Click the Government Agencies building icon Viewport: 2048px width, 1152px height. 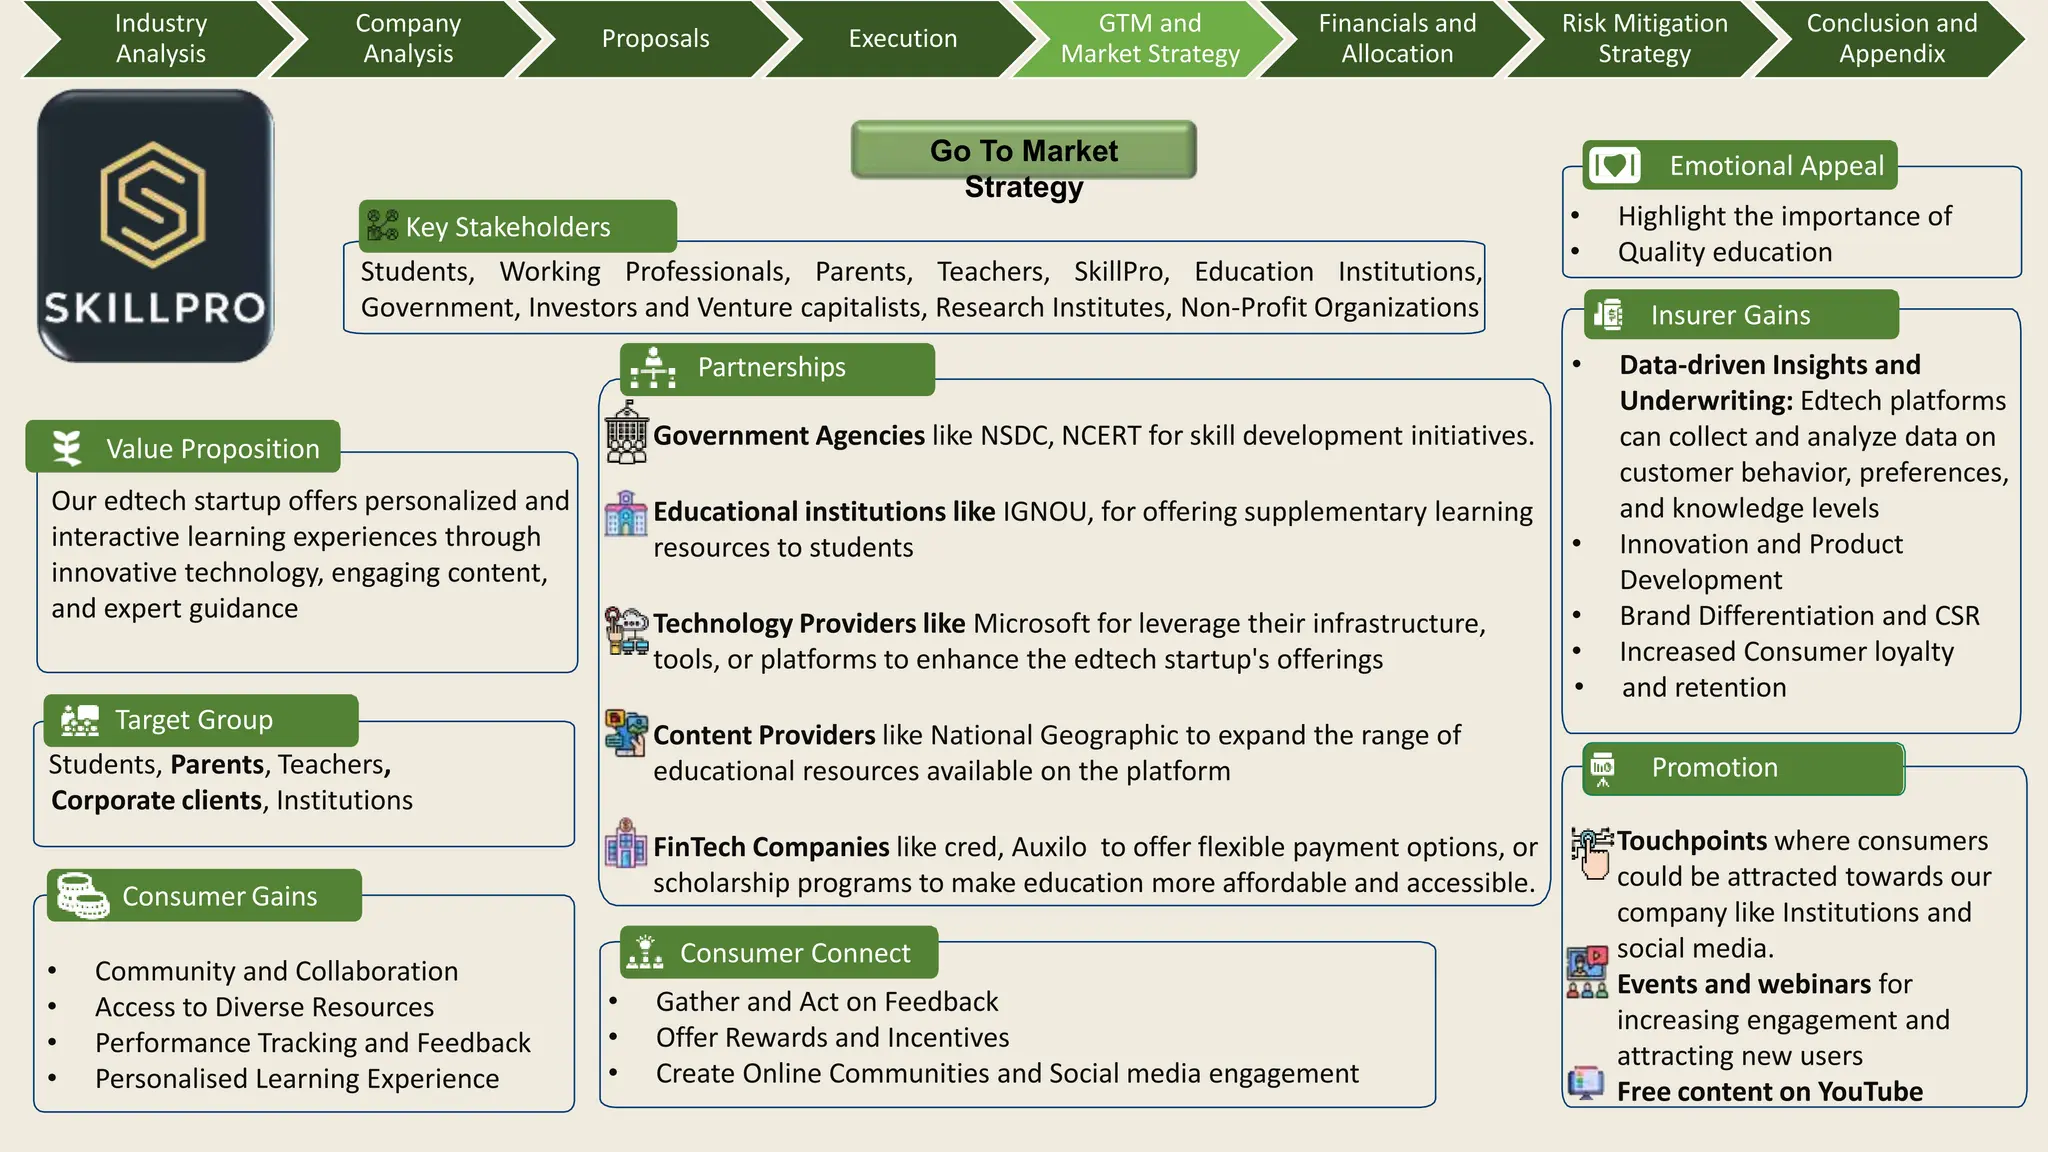pos(627,433)
